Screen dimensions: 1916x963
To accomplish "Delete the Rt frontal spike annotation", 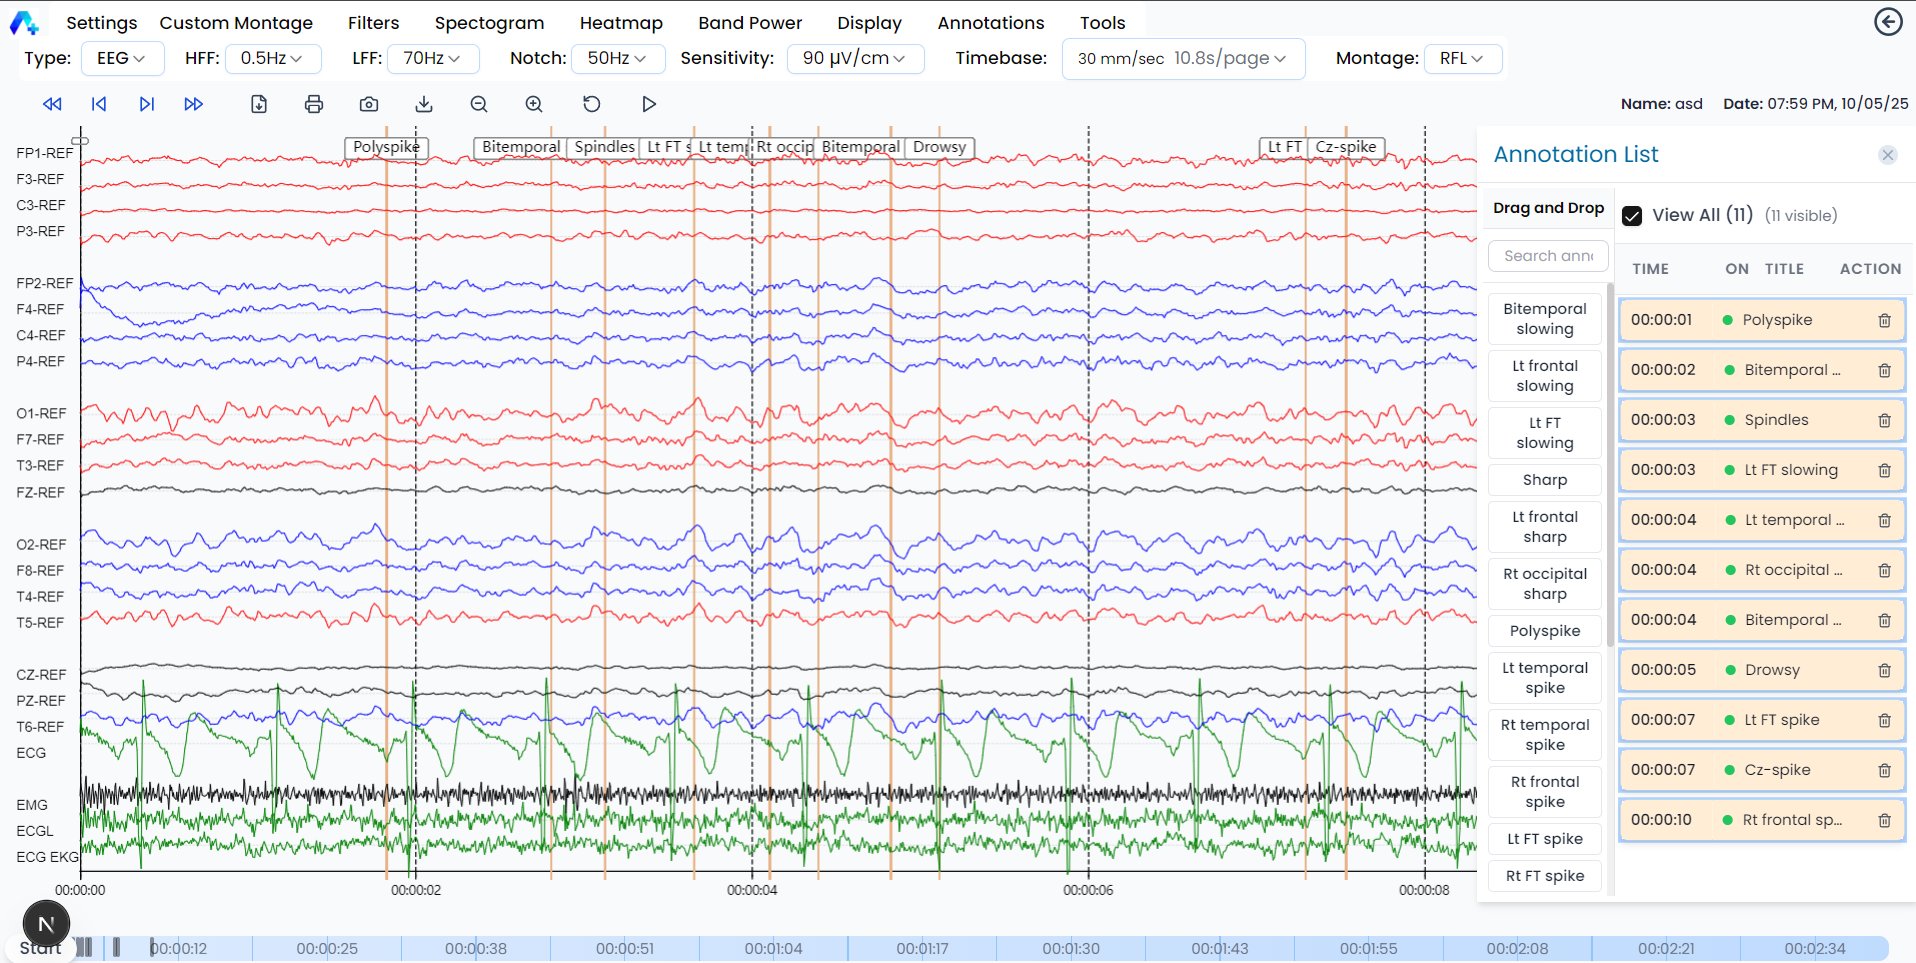I will point(1884,821).
